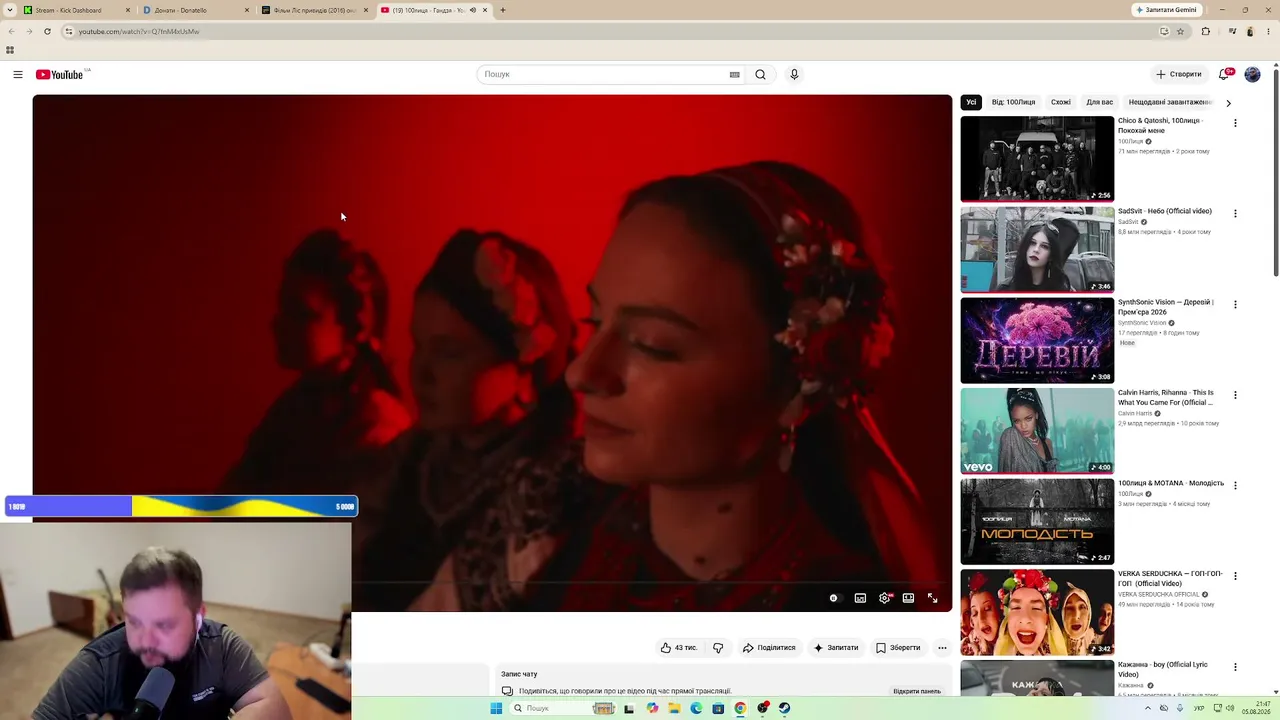1280x720 pixels.
Task: Toggle theater mode in the player
Action: tap(908, 598)
